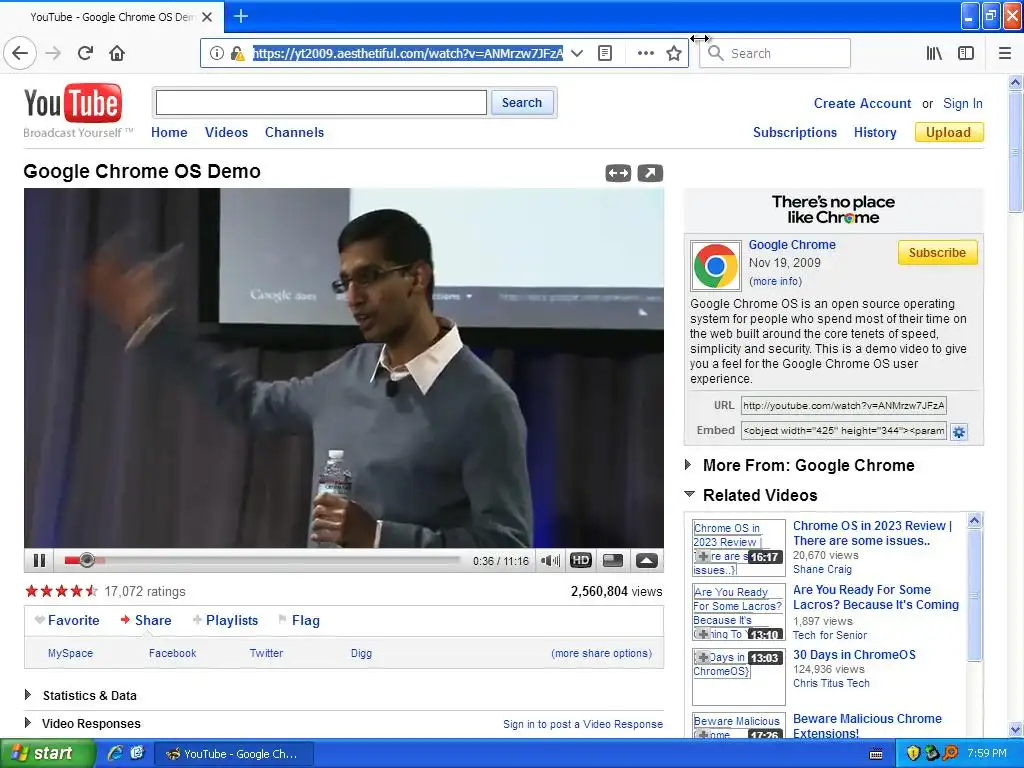The height and width of the screenshot is (768, 1024).
Task: Open the Library bookmarks icon
Action: [x=934, y=53]
